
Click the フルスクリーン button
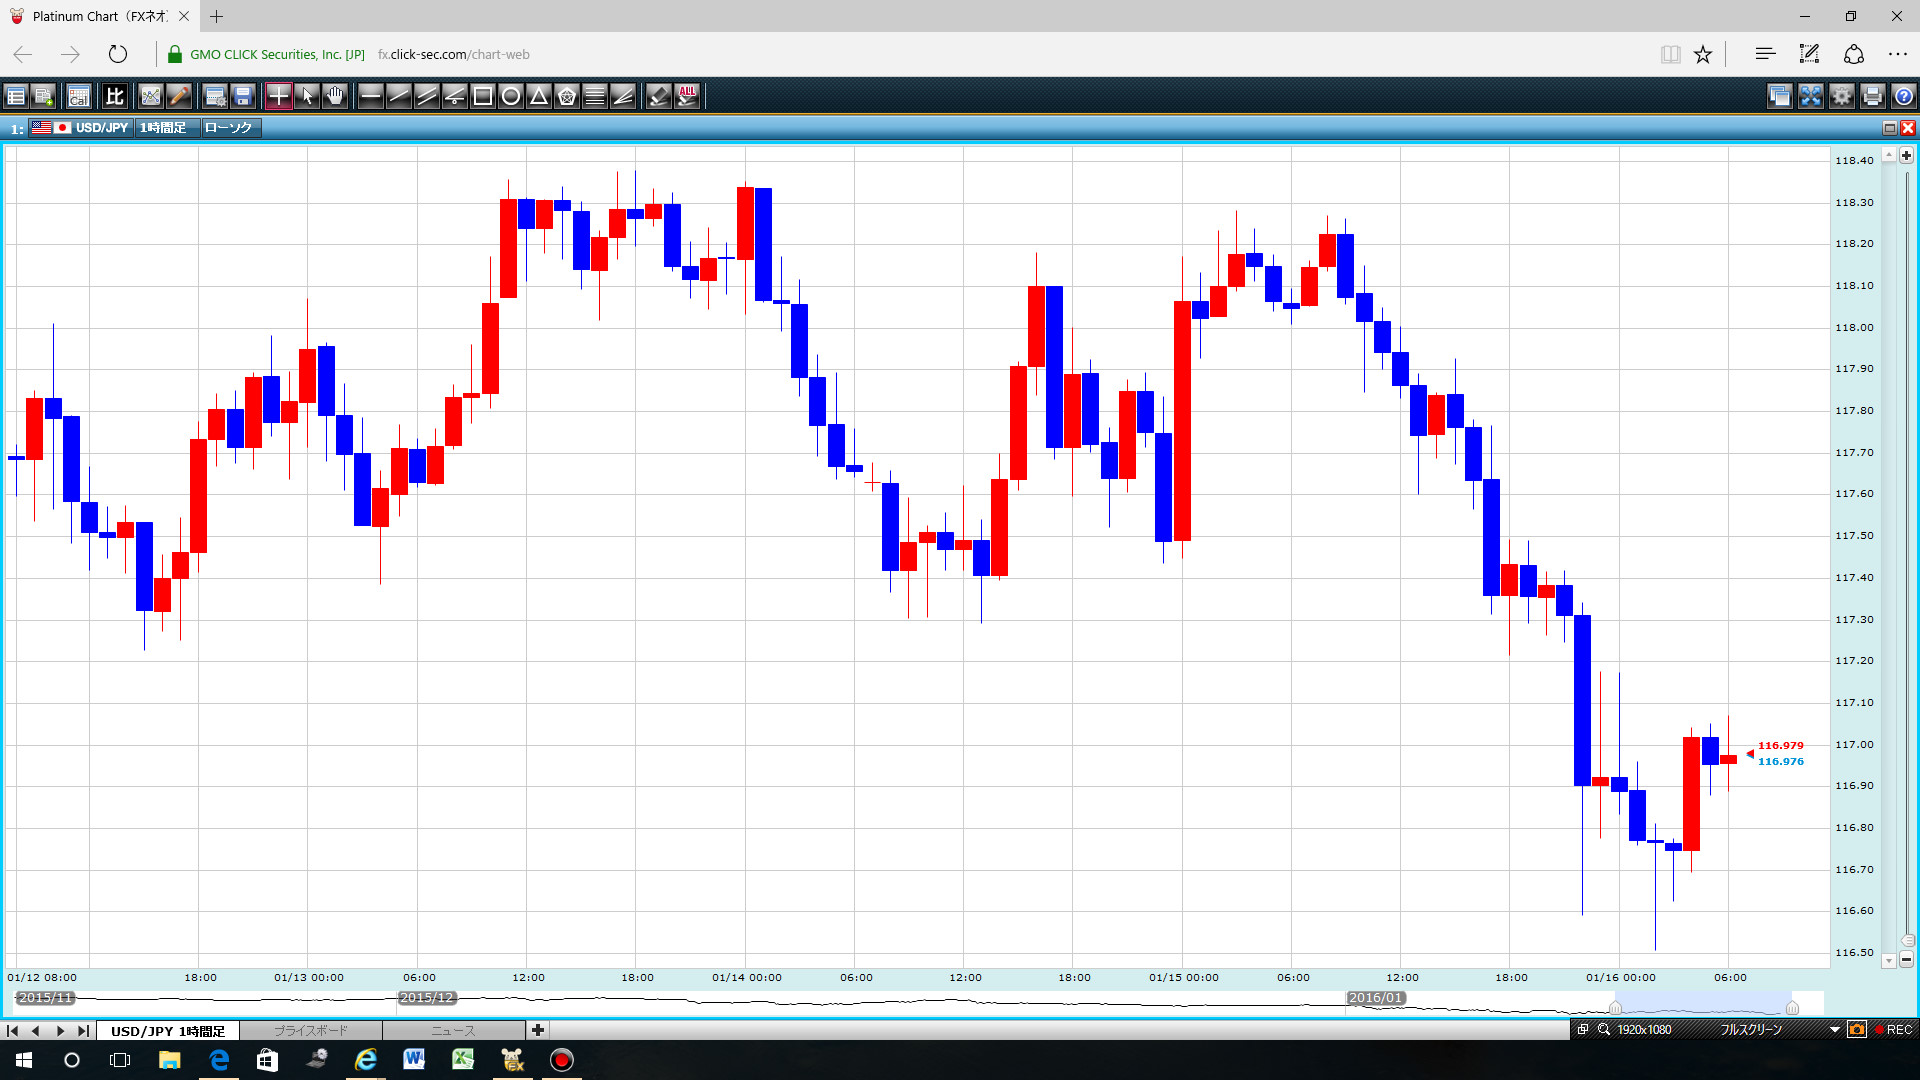pos(1751,1030)
